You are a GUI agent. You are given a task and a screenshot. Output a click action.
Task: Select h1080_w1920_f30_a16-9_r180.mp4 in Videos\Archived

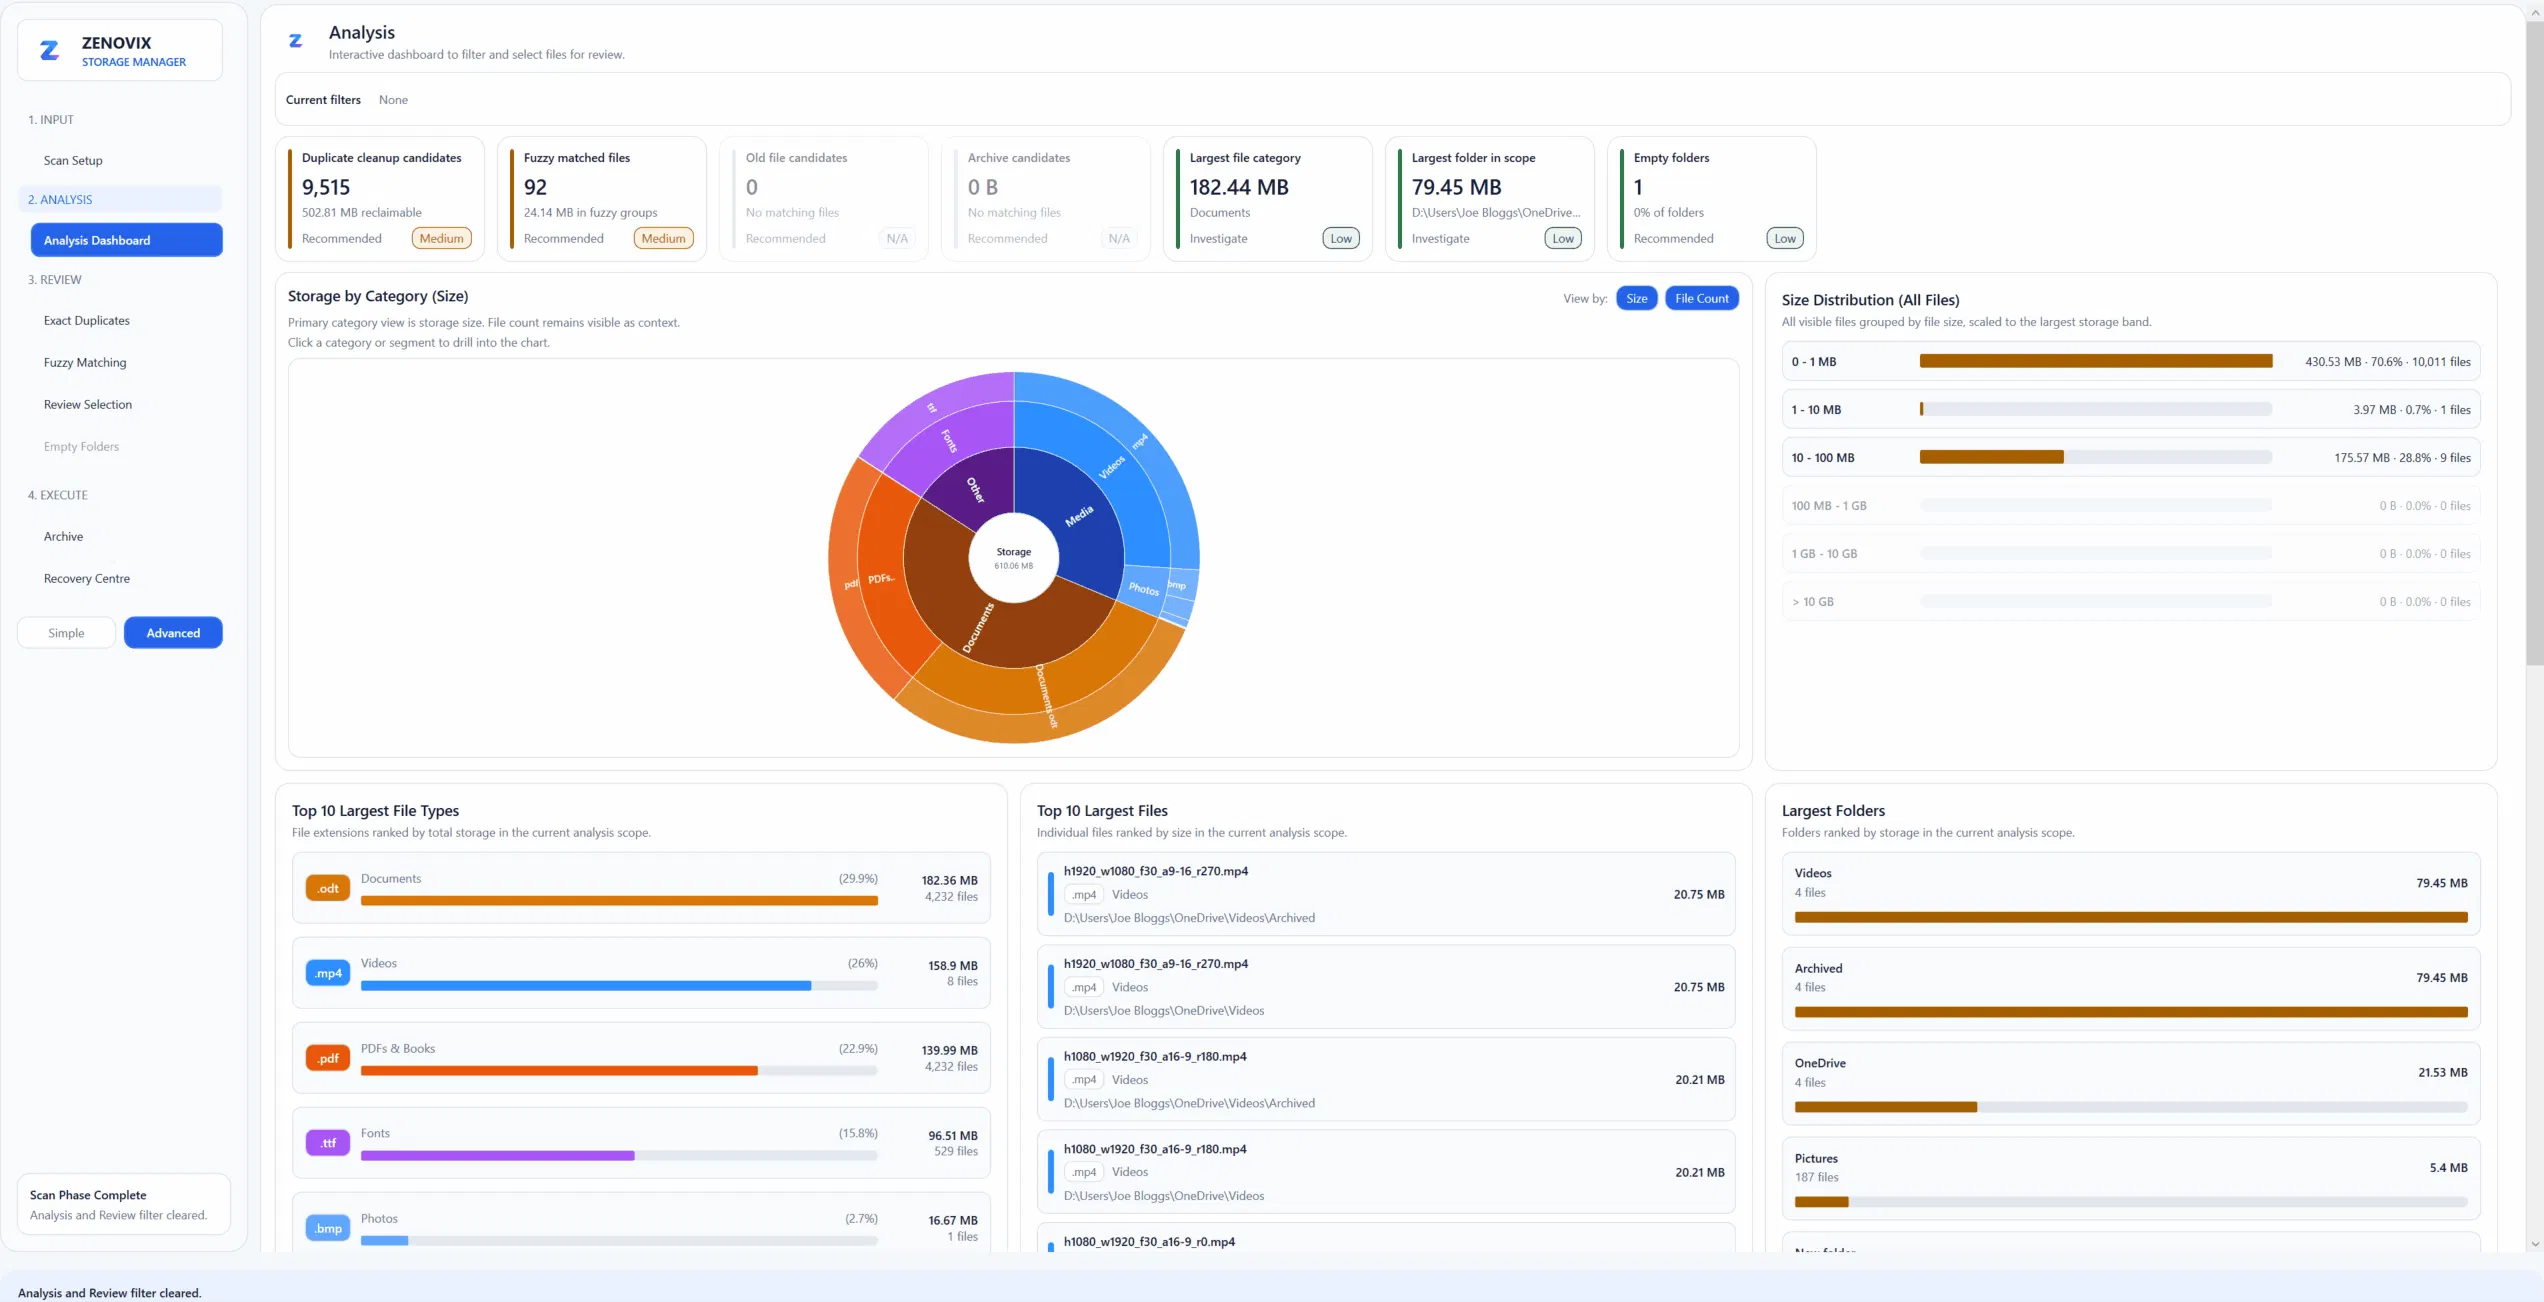[x=1386, y=1079]
